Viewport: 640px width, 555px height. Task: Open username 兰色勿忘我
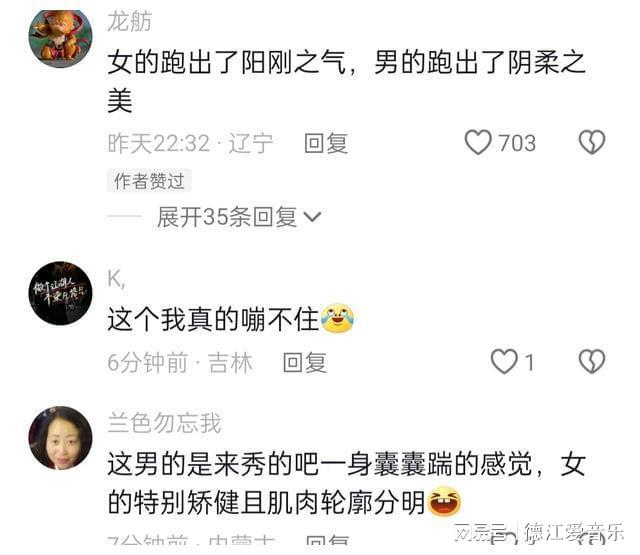(164, 423)
